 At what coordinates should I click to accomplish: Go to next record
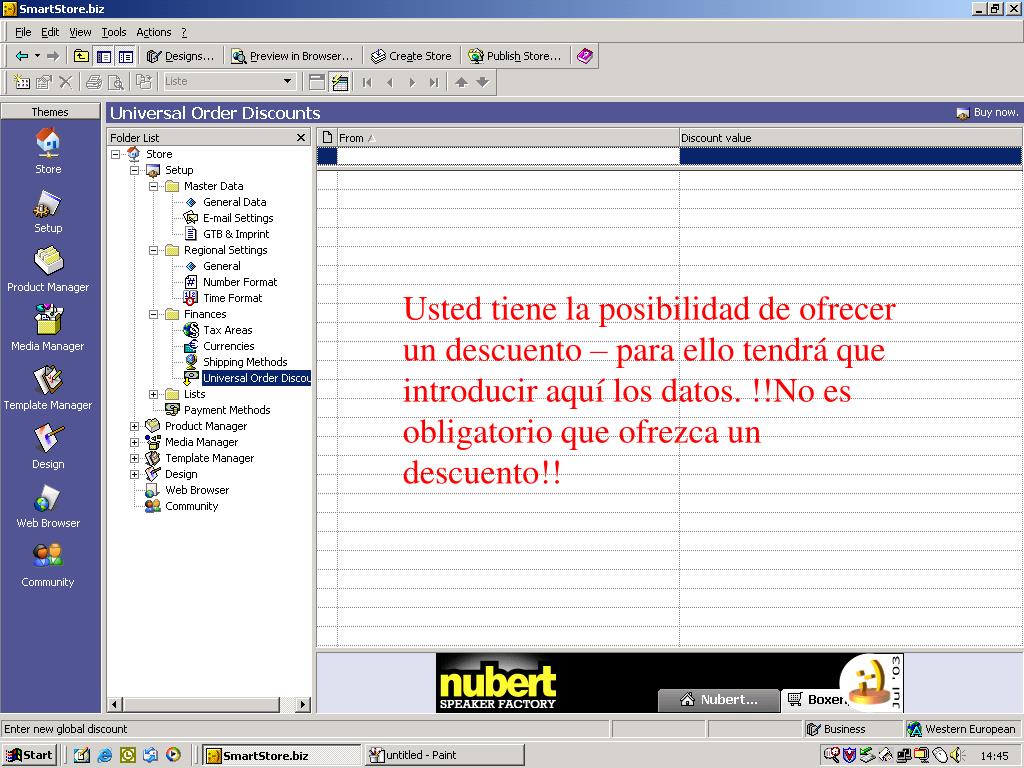(411, 82)
